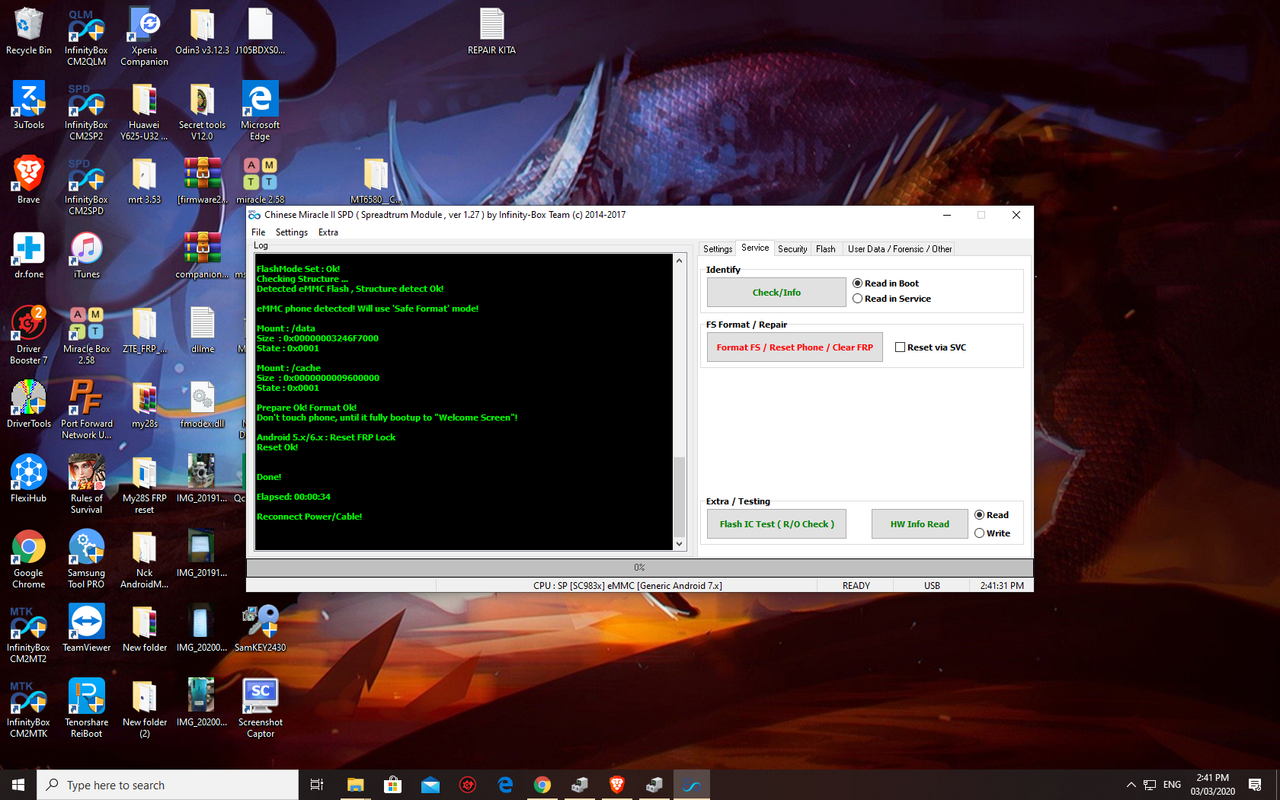Select the Read in Boot radio button
Screen dimensions: 1280x800
pyautogui.click(x=886, y=284)
